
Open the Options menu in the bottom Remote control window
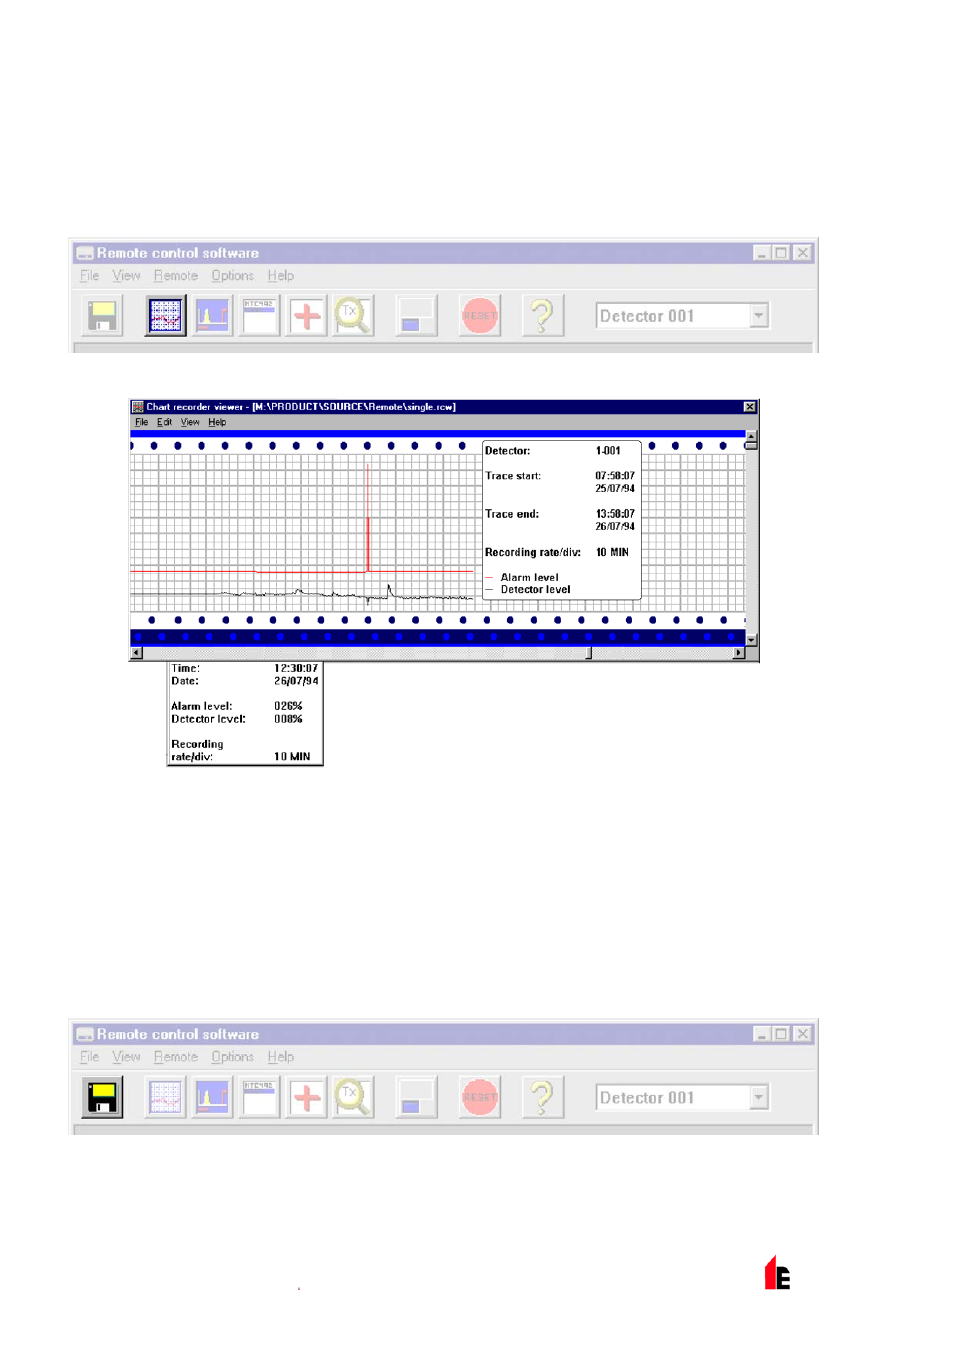click(x=232, y=1057)
